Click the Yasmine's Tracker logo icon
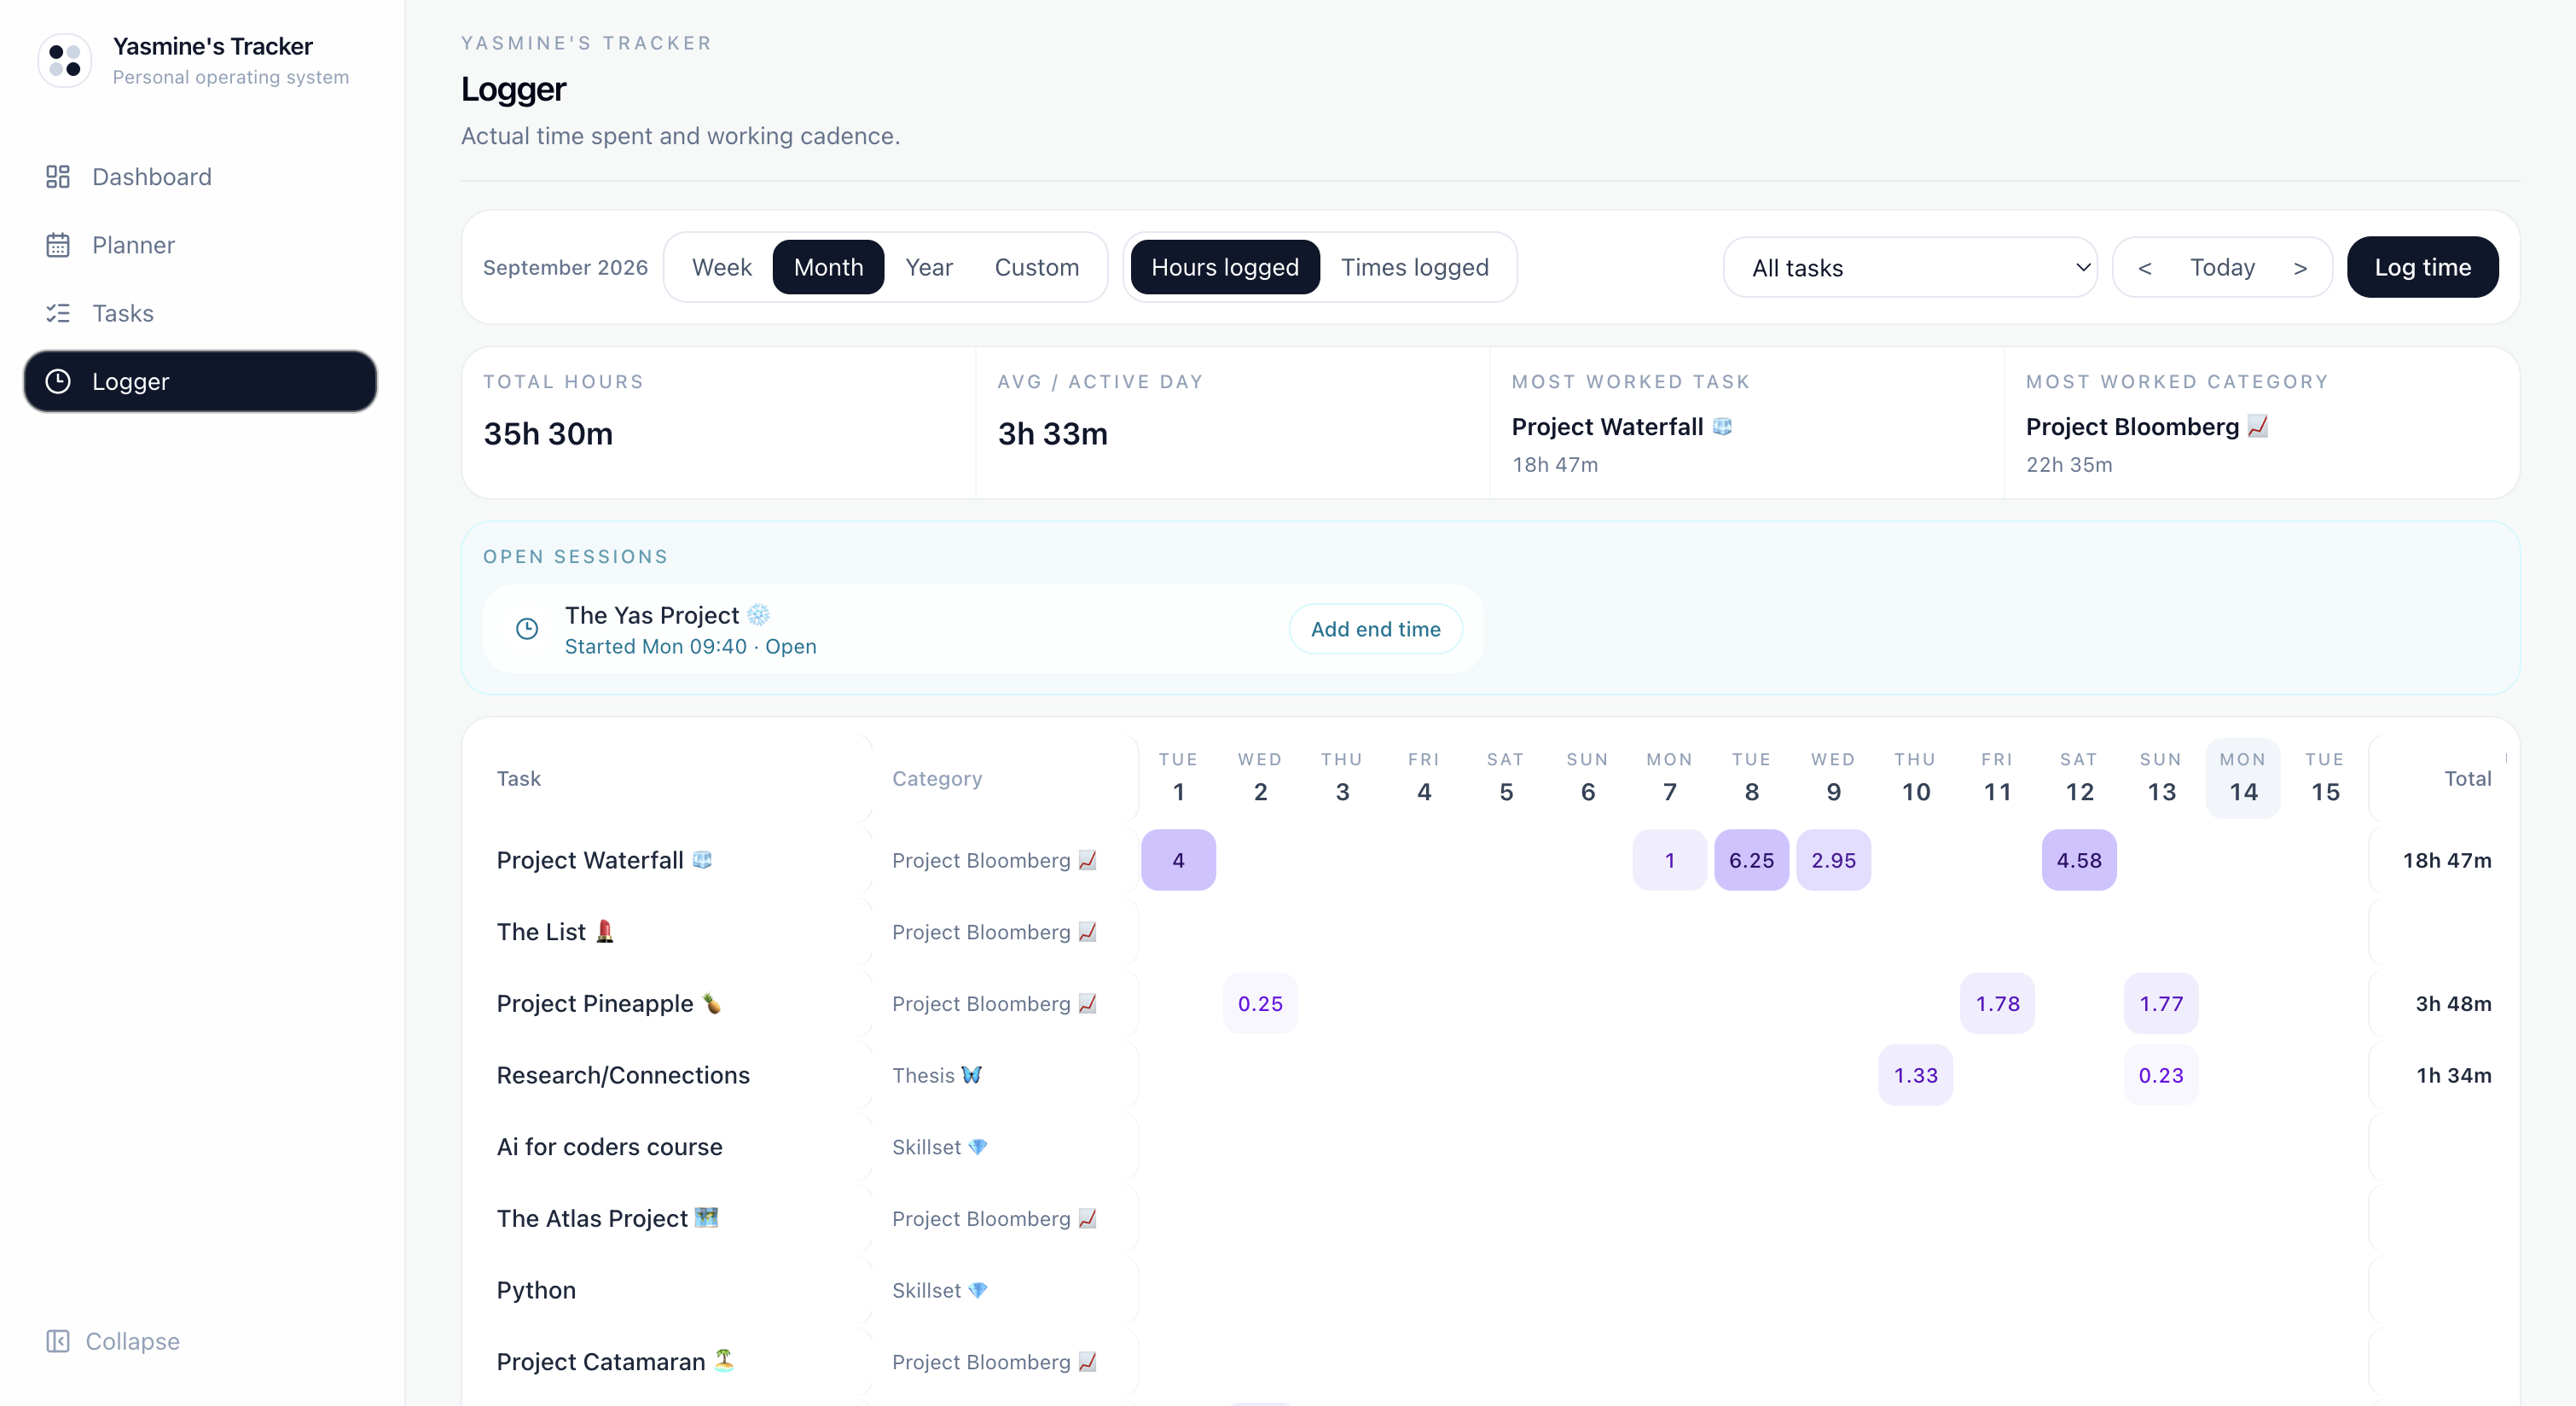The height and width of the screenshot is (1406, 2576). (65, 60)
